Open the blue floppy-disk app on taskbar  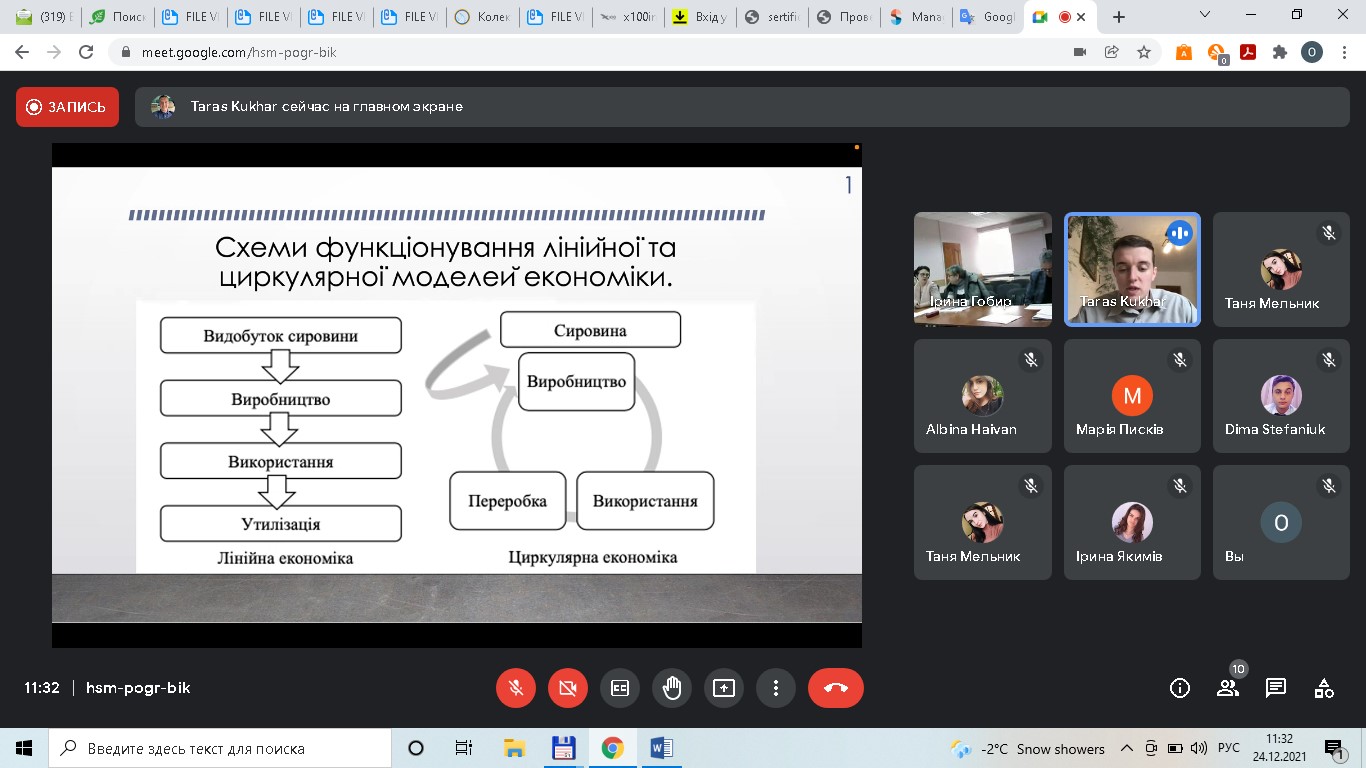pos(564,748)
